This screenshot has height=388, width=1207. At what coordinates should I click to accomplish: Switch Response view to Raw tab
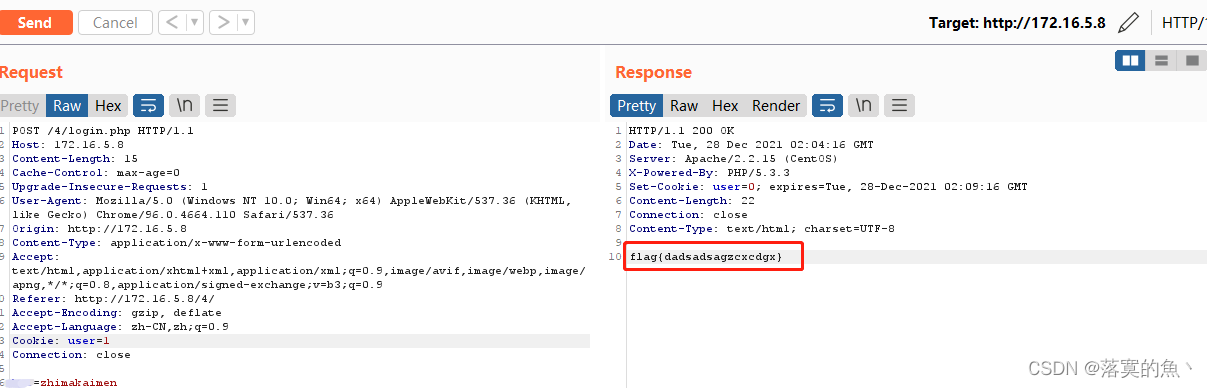coord(684,105)
